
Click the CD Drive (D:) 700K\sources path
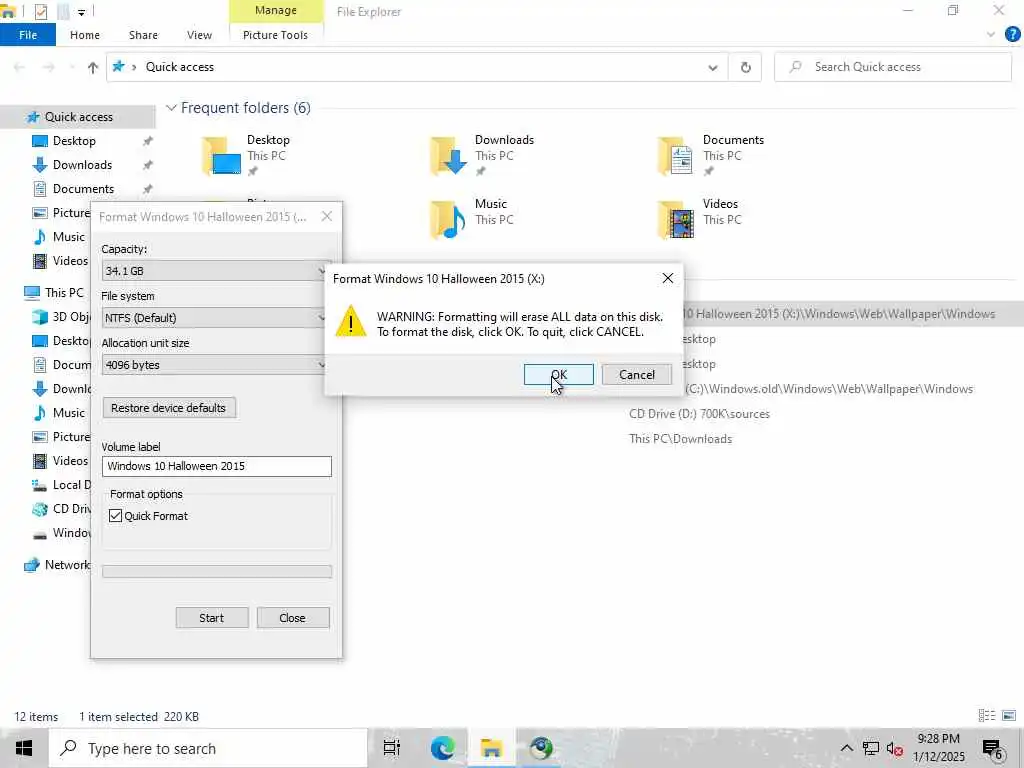(699, 414)
